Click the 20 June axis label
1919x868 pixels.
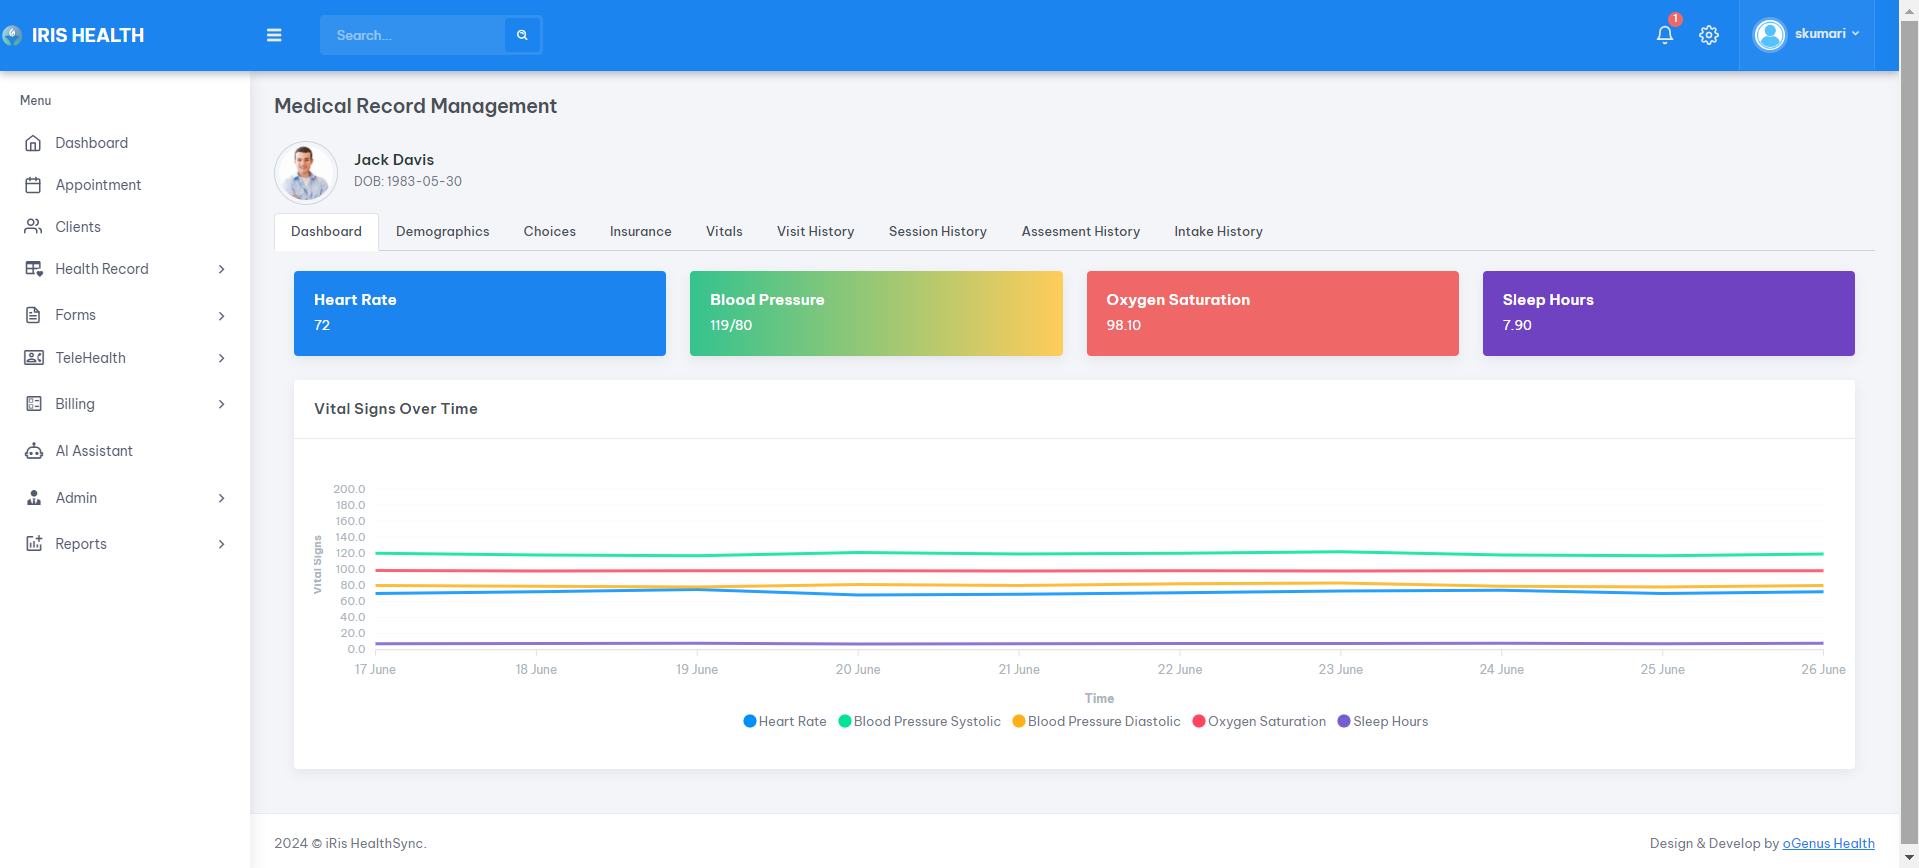pyautogui.click(x=858, y=670)
